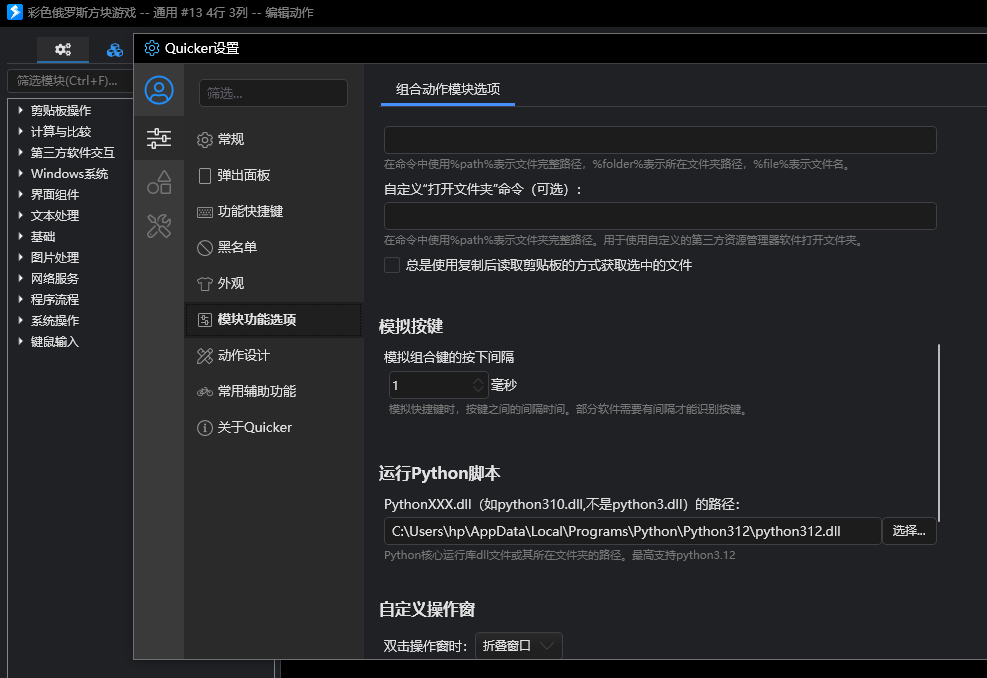987x678 pixels.
Task: Click the keyboard icon beside 功能快捷键
Action: click(205, 212)
